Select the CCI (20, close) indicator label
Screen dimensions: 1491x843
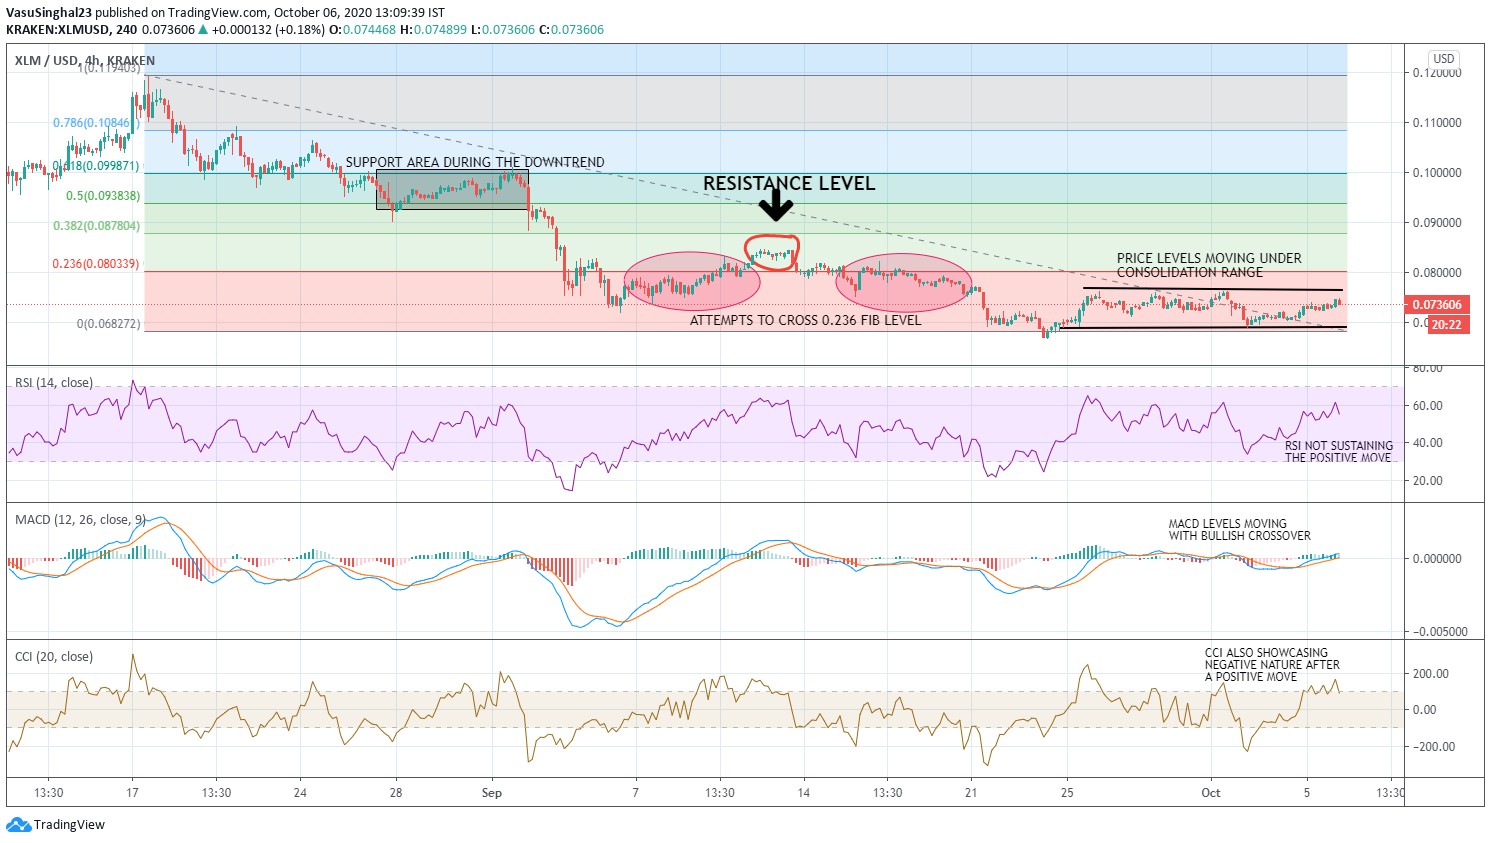pyautogui.click(x=54, y=657)
